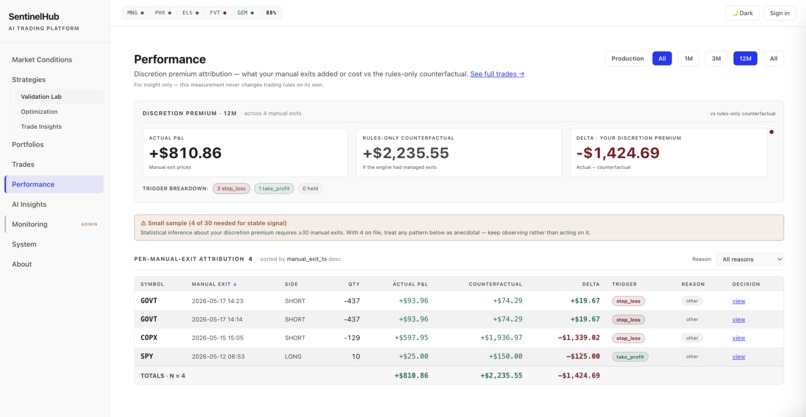Viewport: 806px width, 417px height.
Task: View decision for the COPX exit
Action: click(x=739, y=338)
